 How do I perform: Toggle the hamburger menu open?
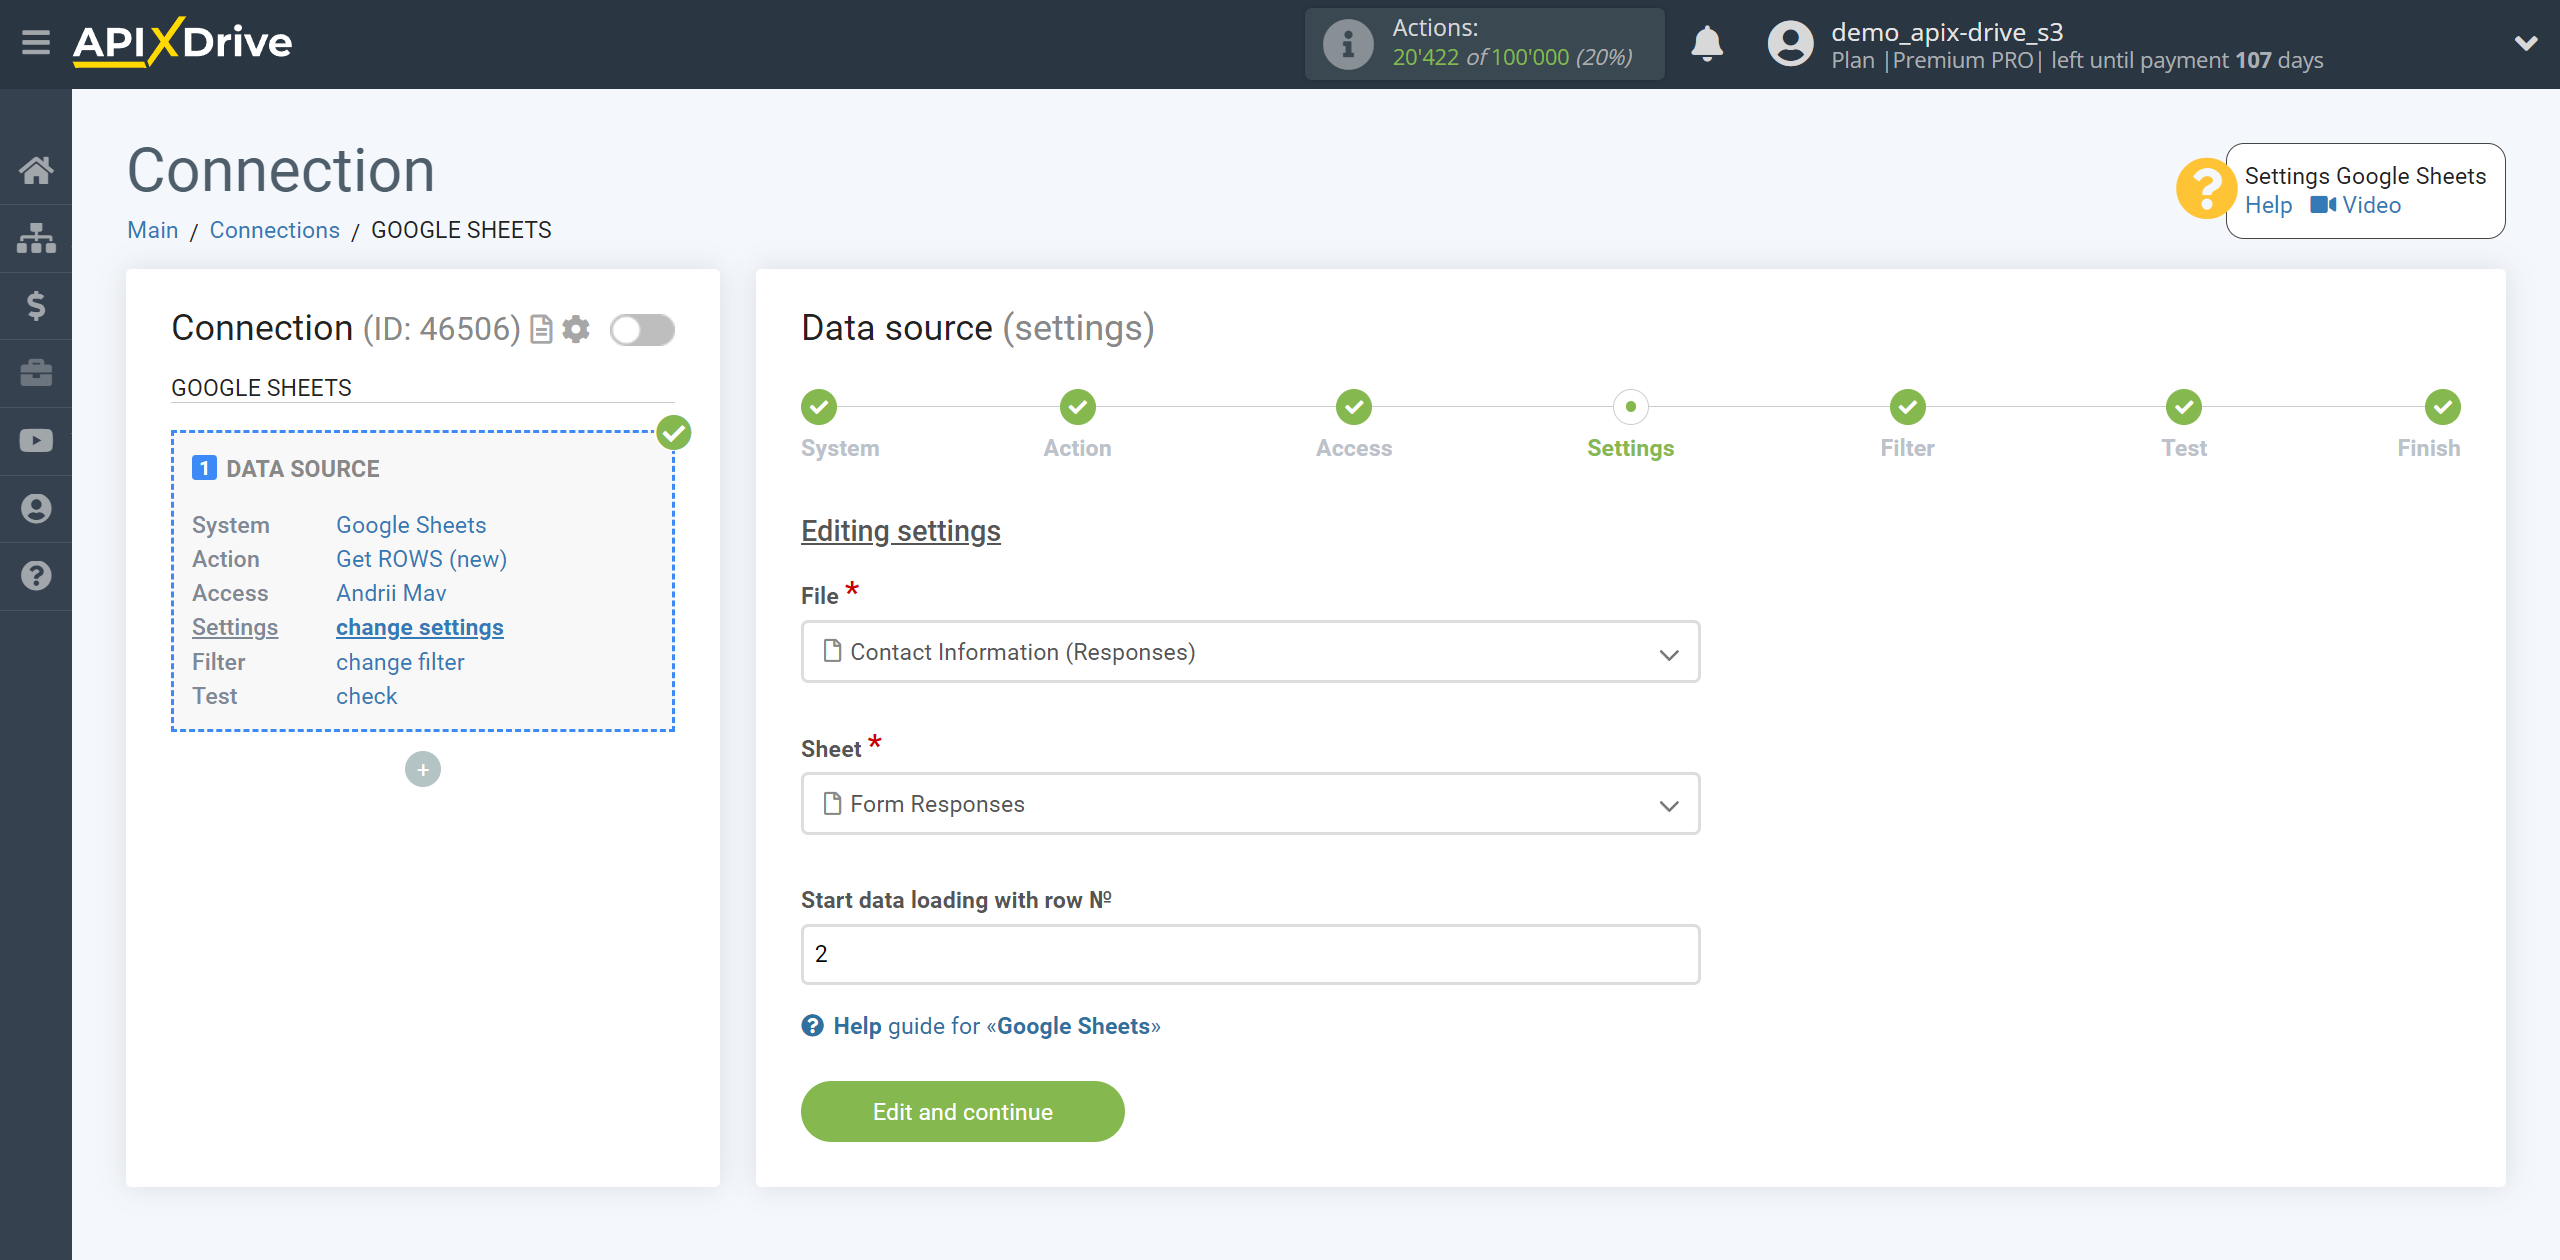point(36,44)
